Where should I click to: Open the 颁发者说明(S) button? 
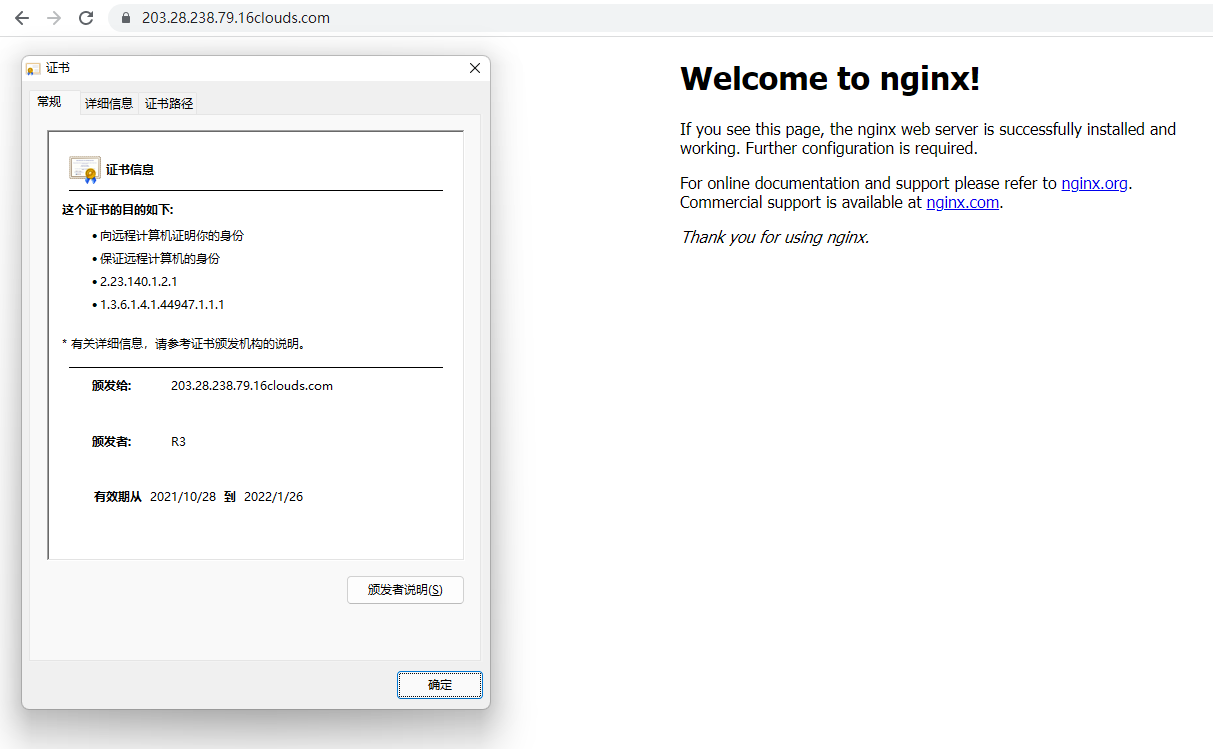point(405,590)
